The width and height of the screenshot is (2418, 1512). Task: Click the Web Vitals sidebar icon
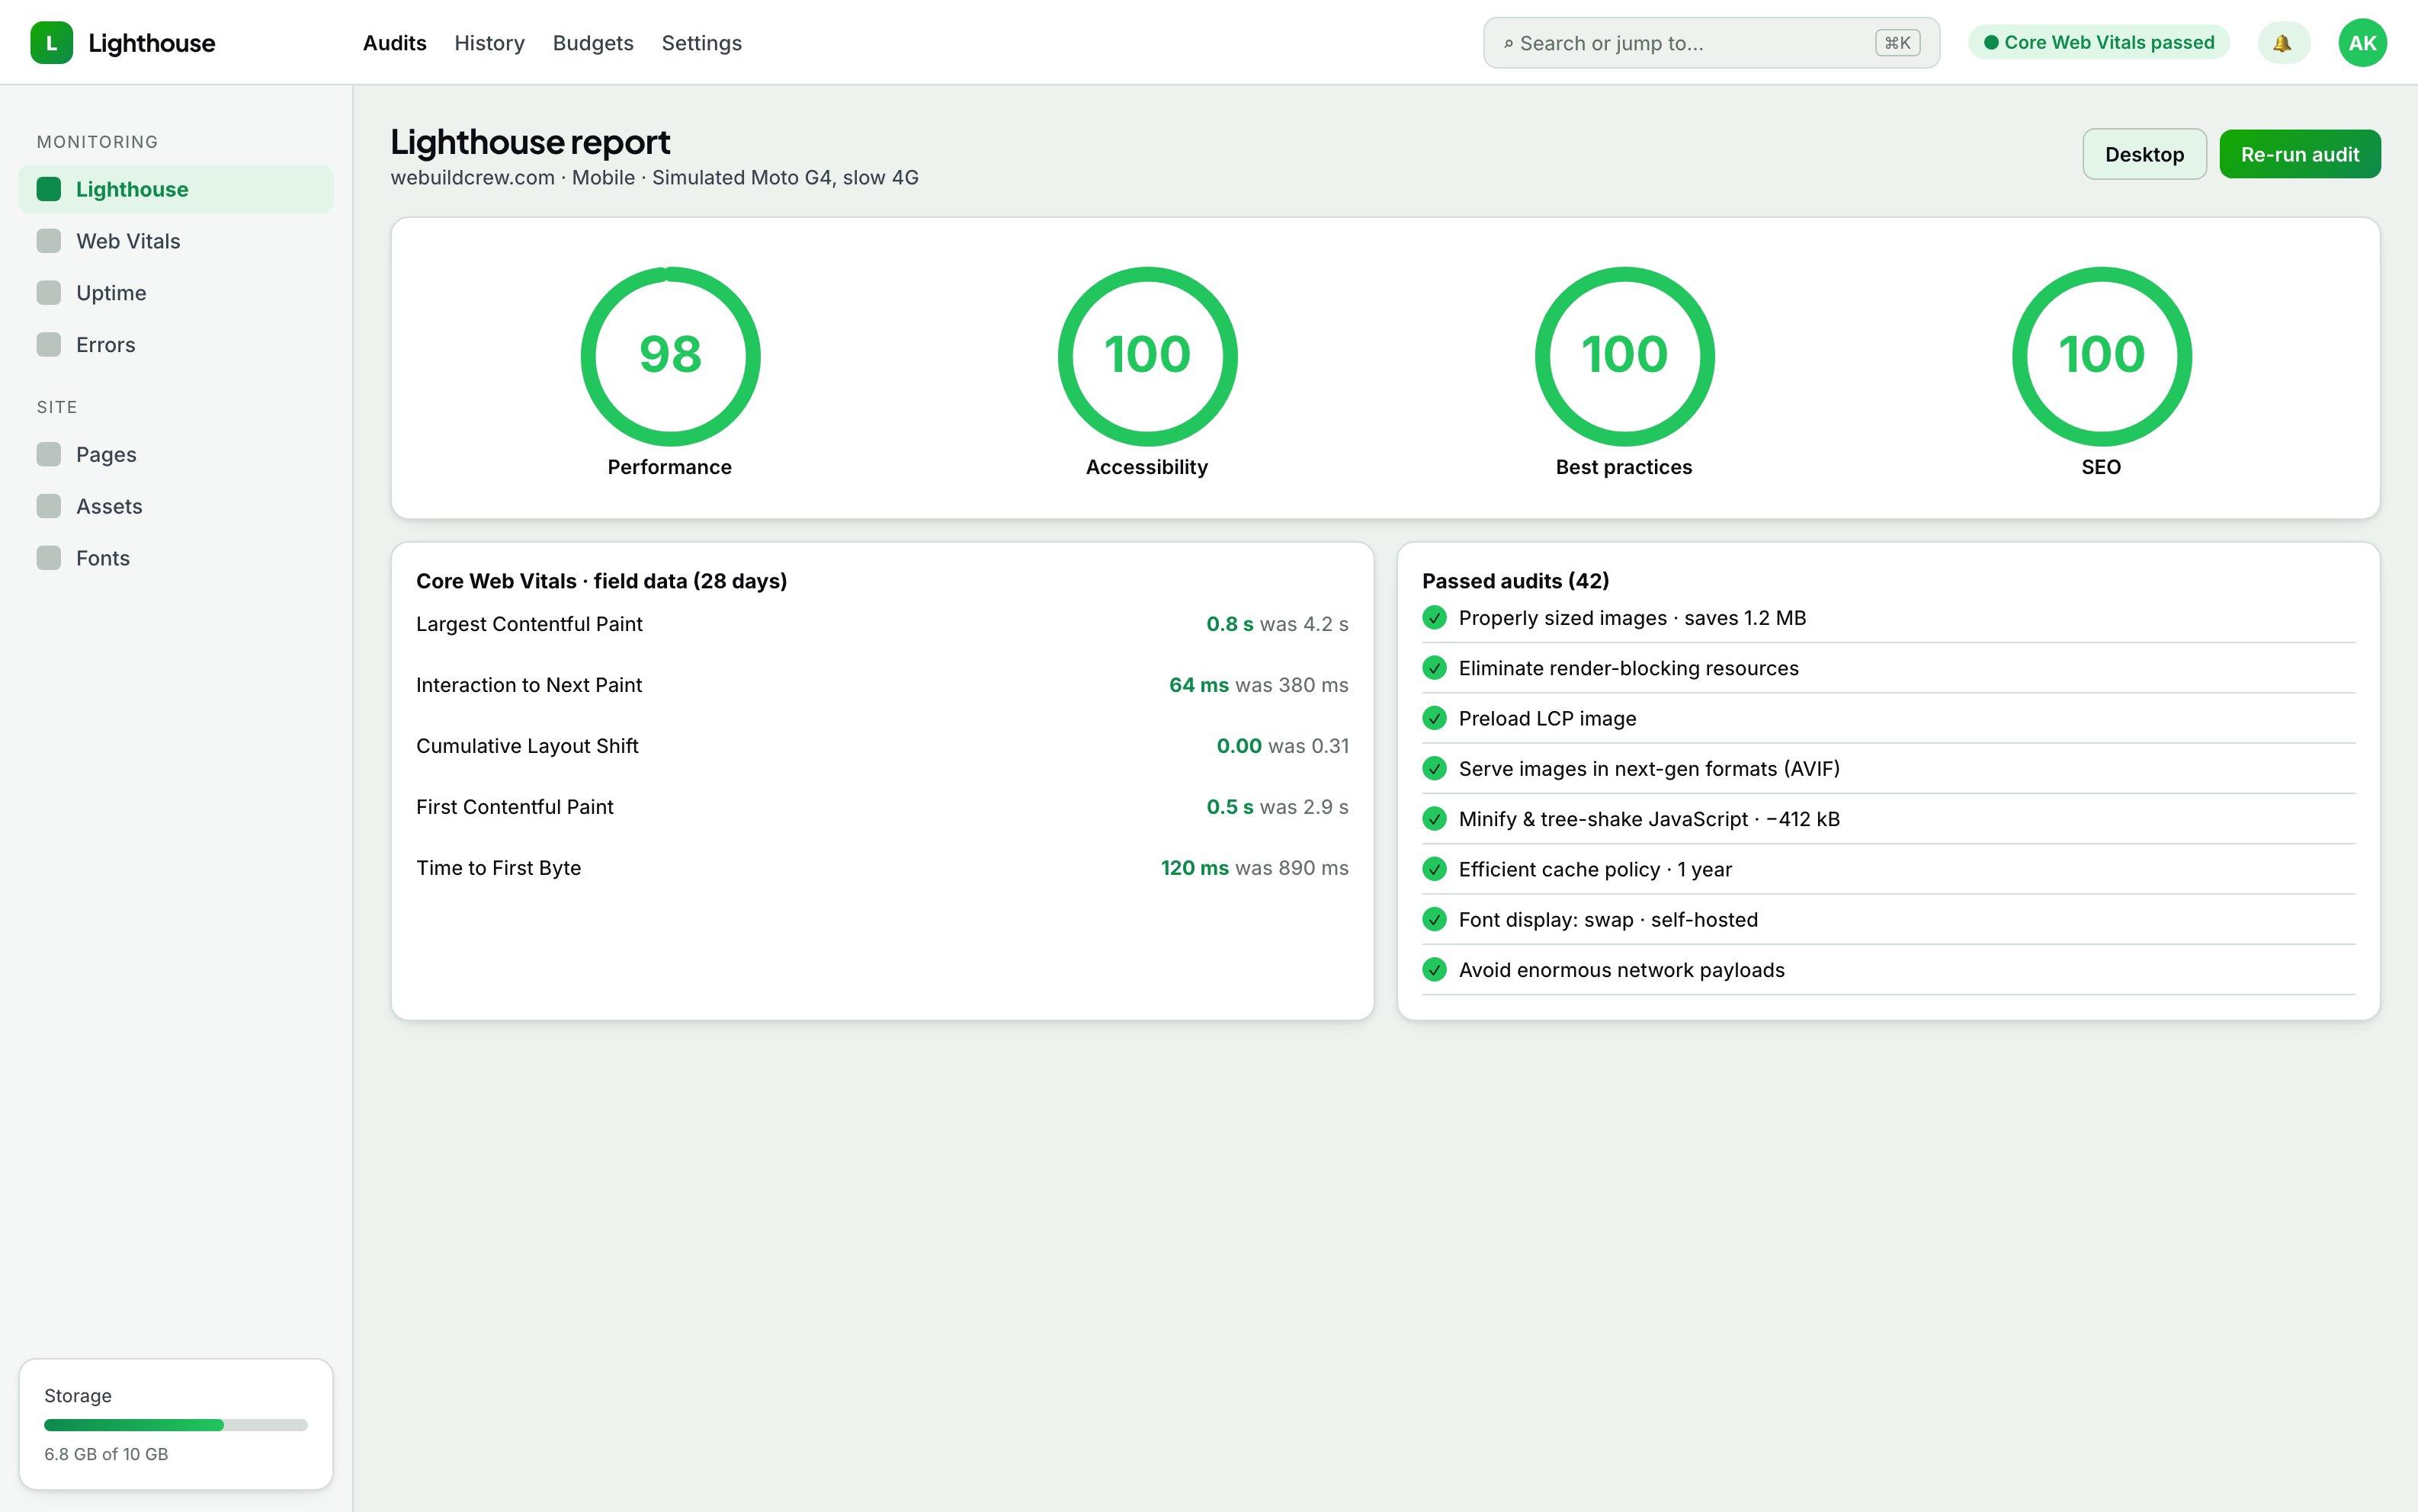point(49,241)
